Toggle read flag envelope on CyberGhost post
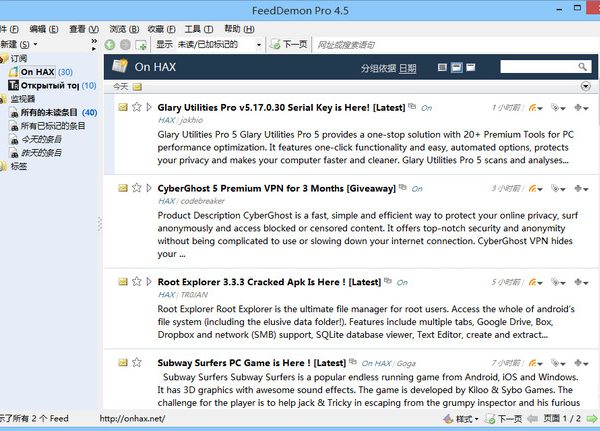The height and width of the screenshot is (431, 600). pos(123,187)
